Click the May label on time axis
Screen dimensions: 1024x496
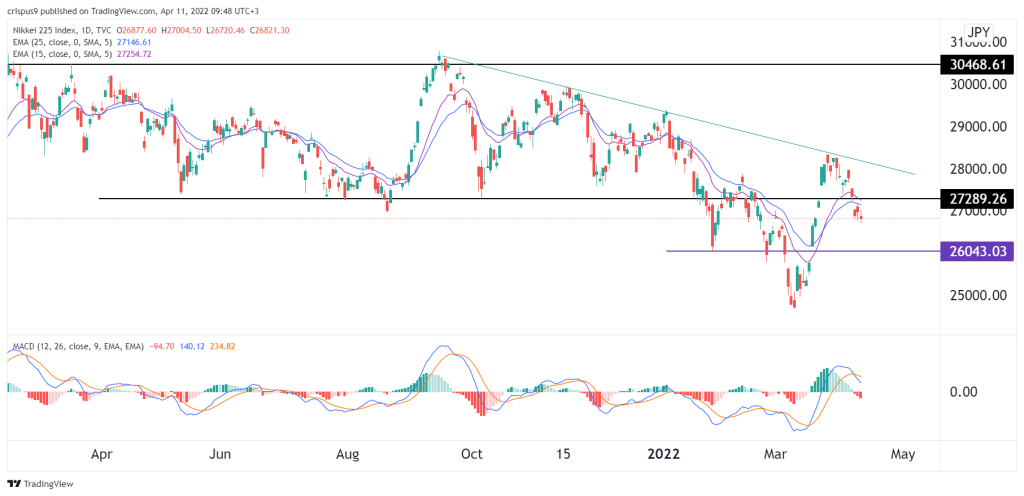904,454
